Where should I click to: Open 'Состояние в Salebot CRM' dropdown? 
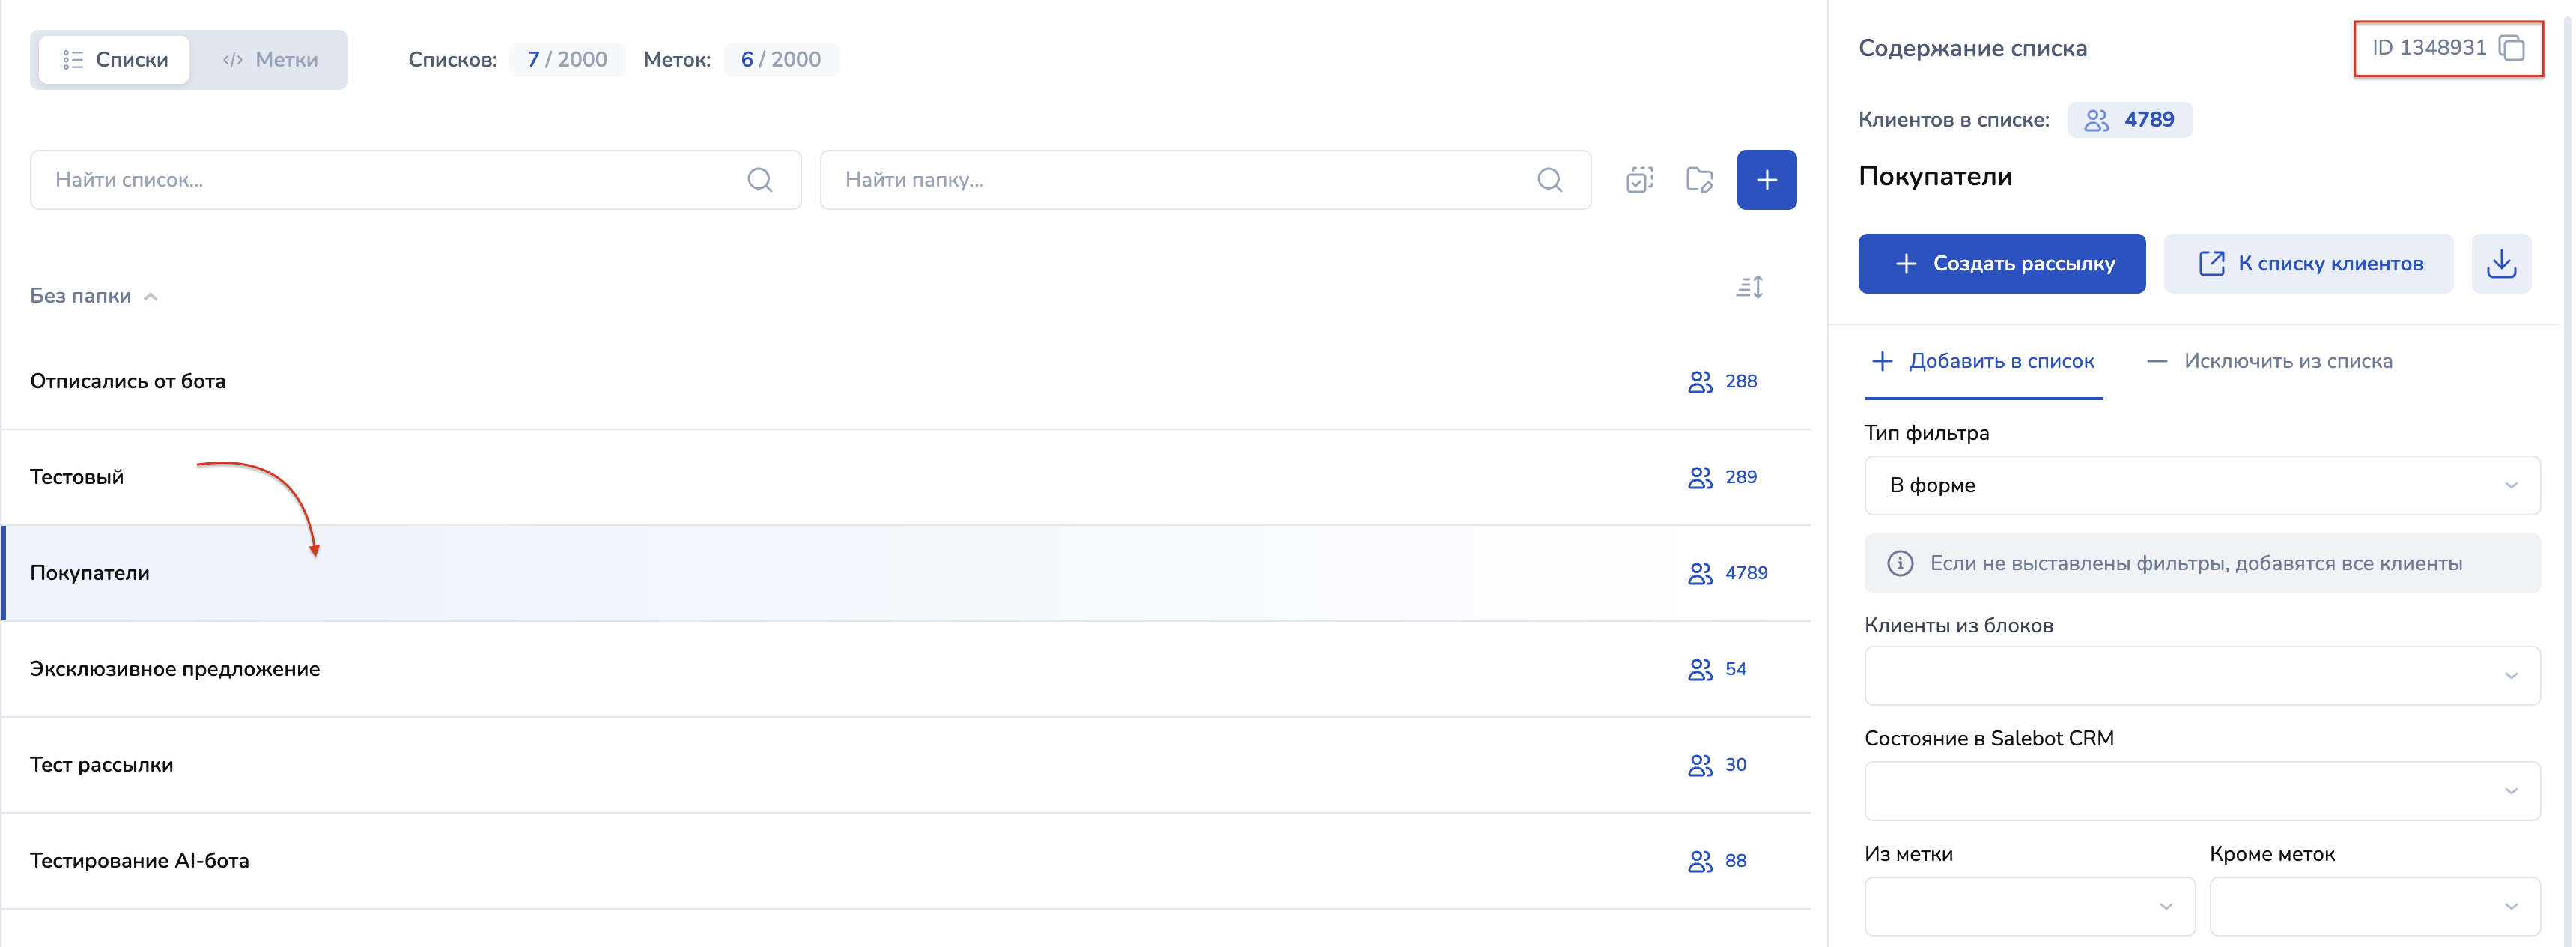coord(2201,791)
